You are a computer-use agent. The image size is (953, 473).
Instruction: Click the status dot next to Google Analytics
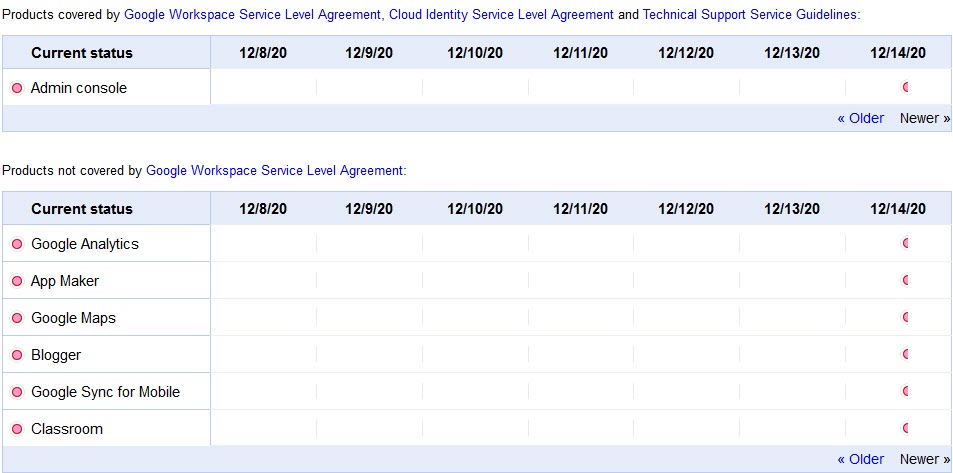pos(17,244)
